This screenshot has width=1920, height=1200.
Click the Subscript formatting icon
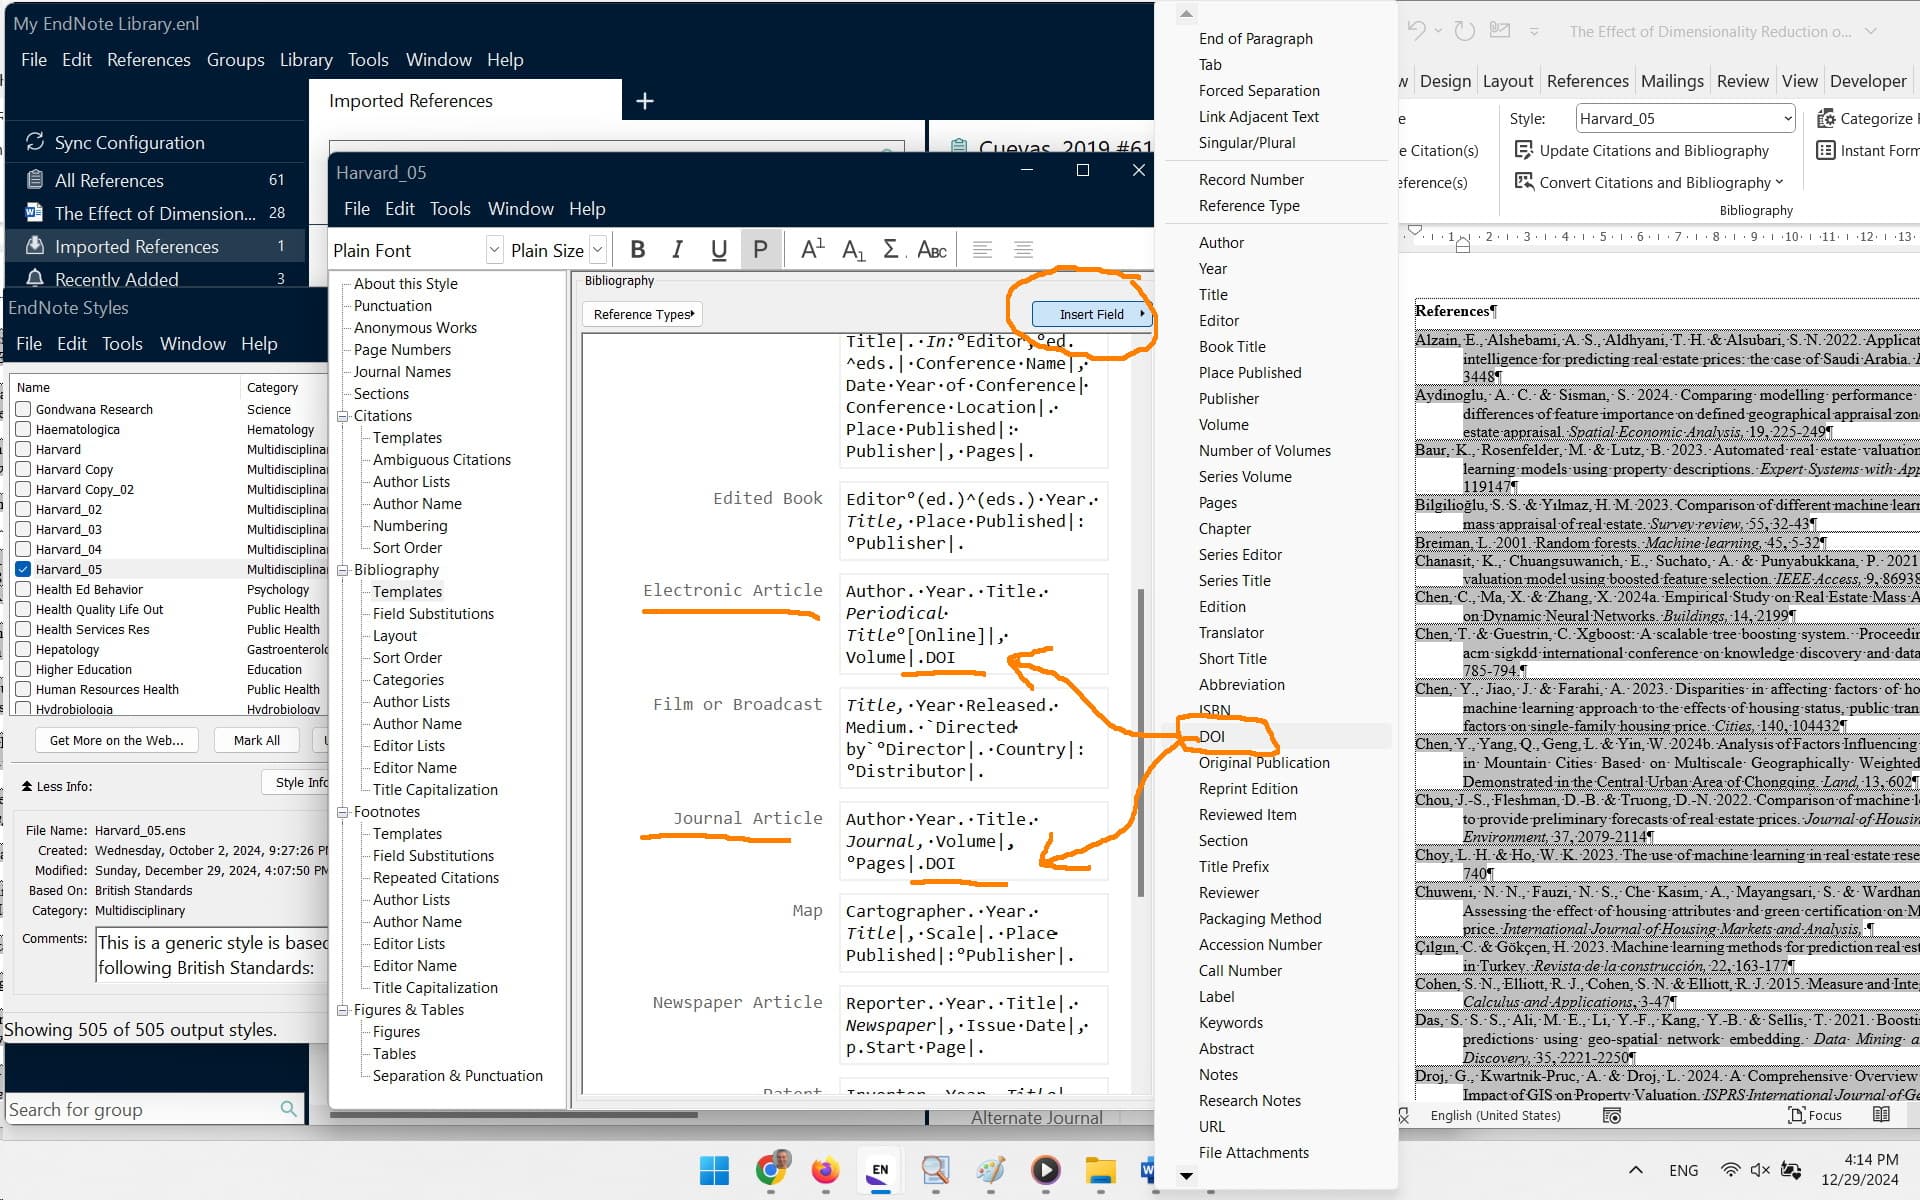(852, 250)
